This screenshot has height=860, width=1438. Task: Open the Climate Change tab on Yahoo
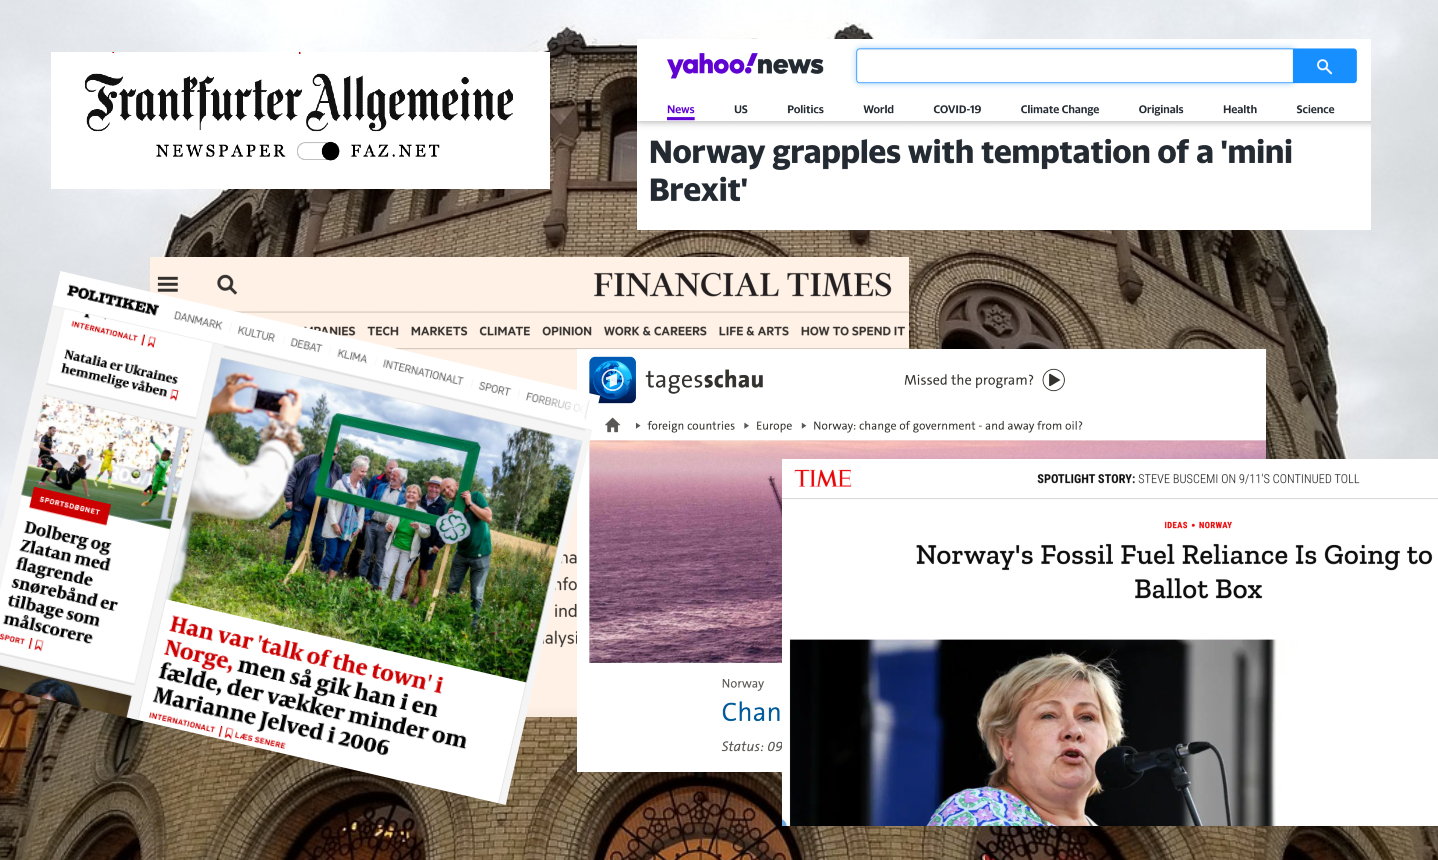(1059, 109)
